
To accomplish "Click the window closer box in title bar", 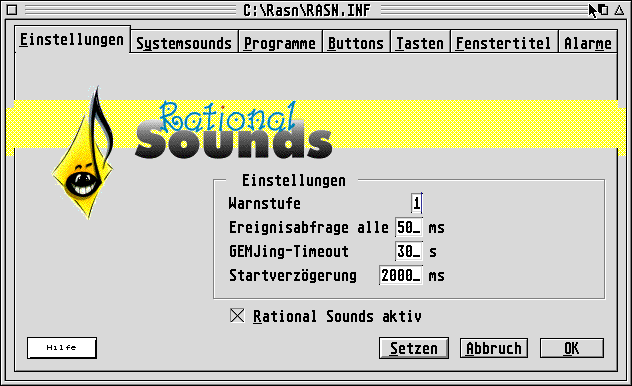I will tap(12, 10).
